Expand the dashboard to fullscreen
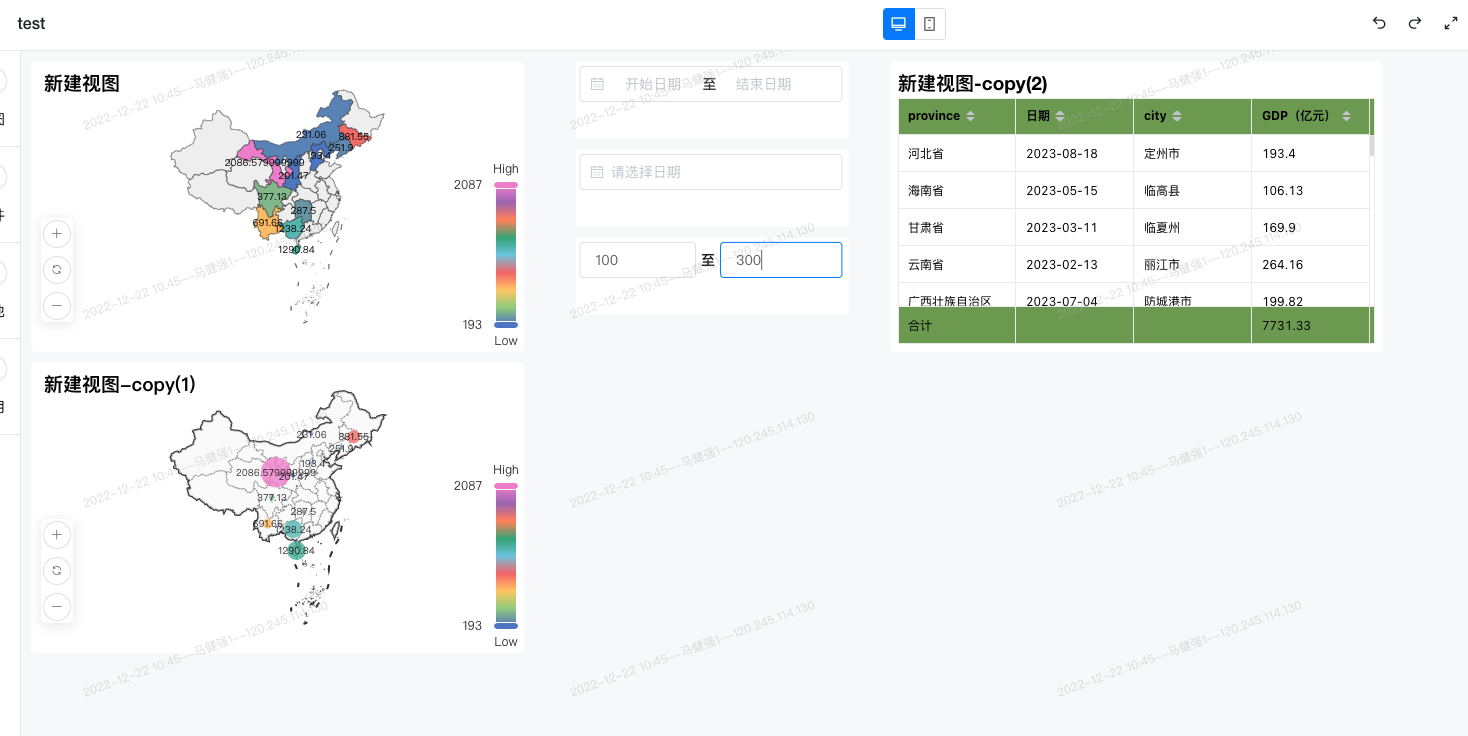This screenshot has height=736, width=1468. 1451,23
